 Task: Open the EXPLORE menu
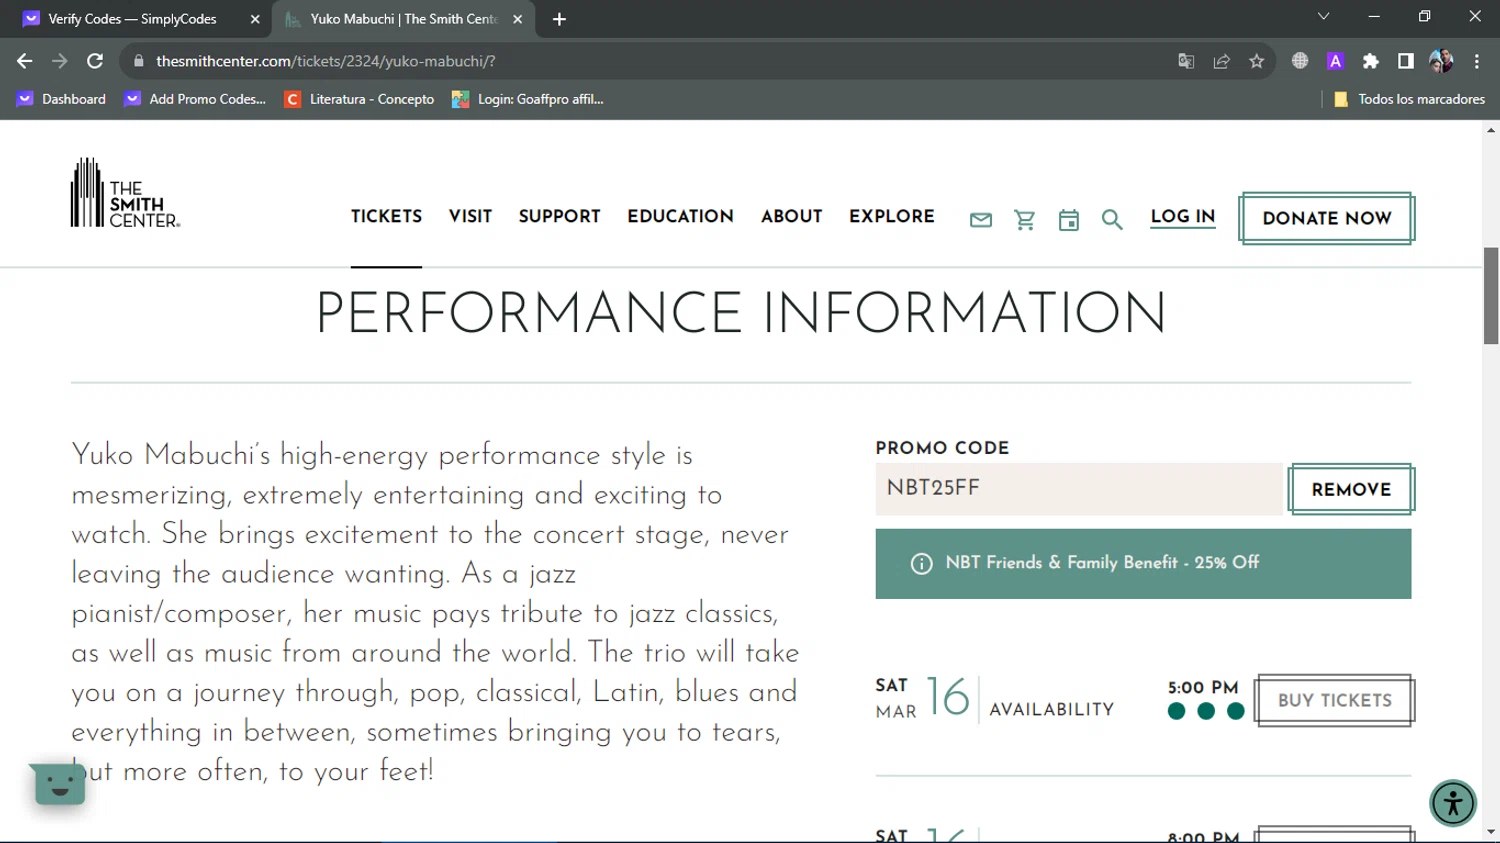pyautogui.click(x=891, y=216)
